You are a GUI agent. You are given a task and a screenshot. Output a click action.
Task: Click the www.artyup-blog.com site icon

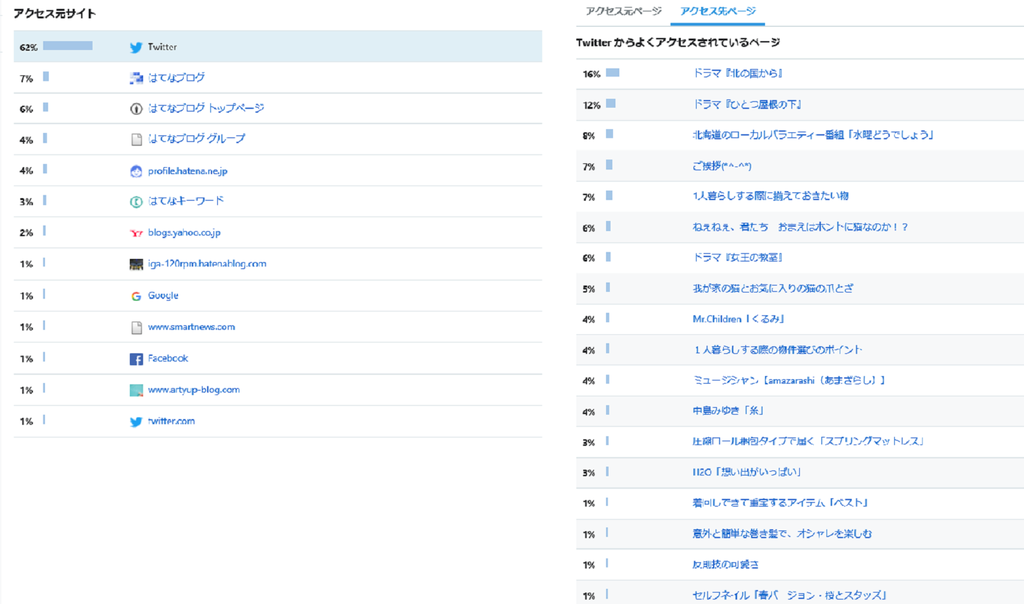coord(136,390)
